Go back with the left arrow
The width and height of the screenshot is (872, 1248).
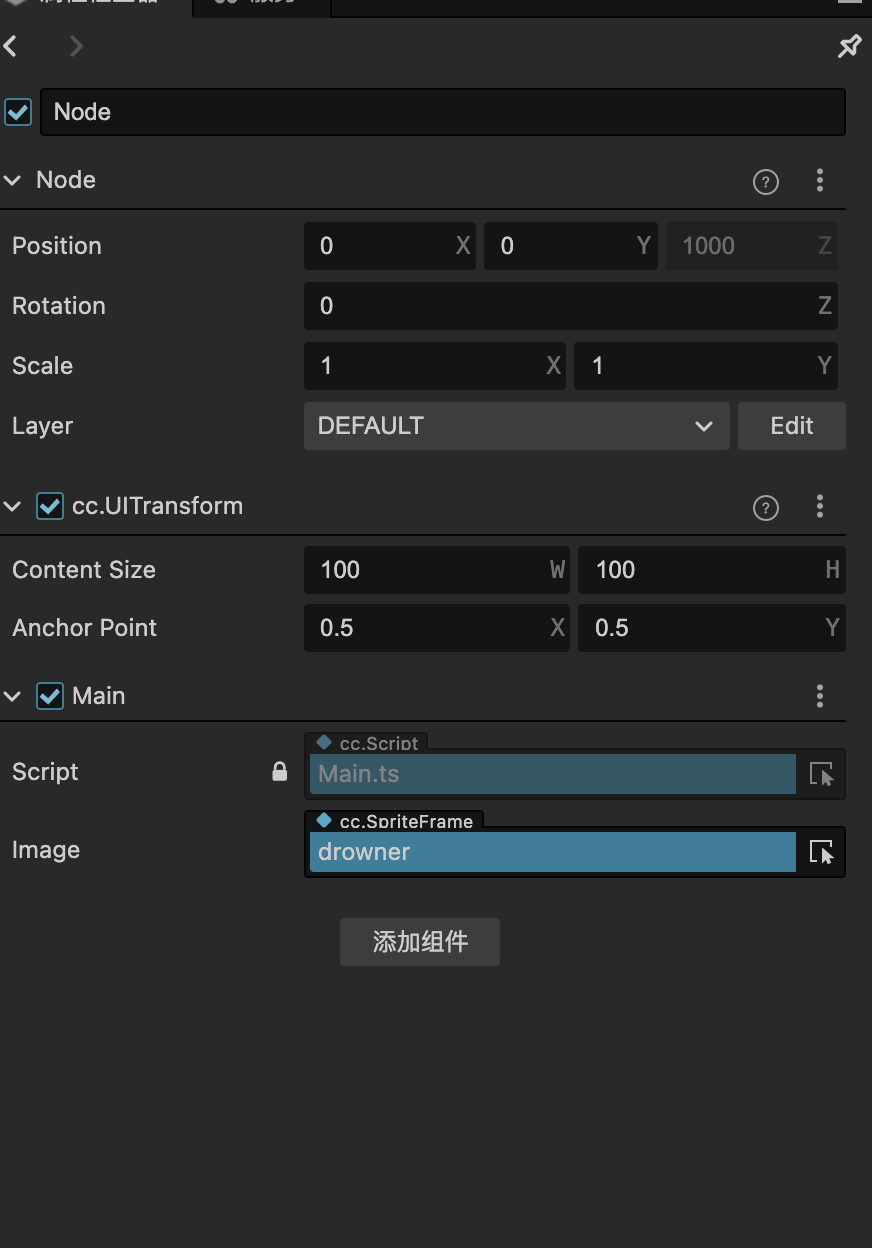pos(11,46)
